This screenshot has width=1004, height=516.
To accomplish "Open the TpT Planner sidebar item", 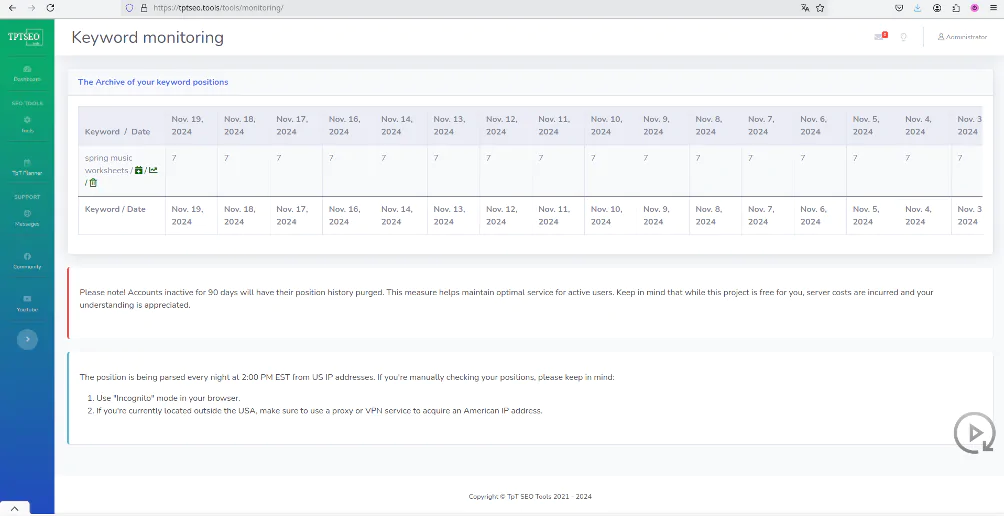I will click(27, 167).
